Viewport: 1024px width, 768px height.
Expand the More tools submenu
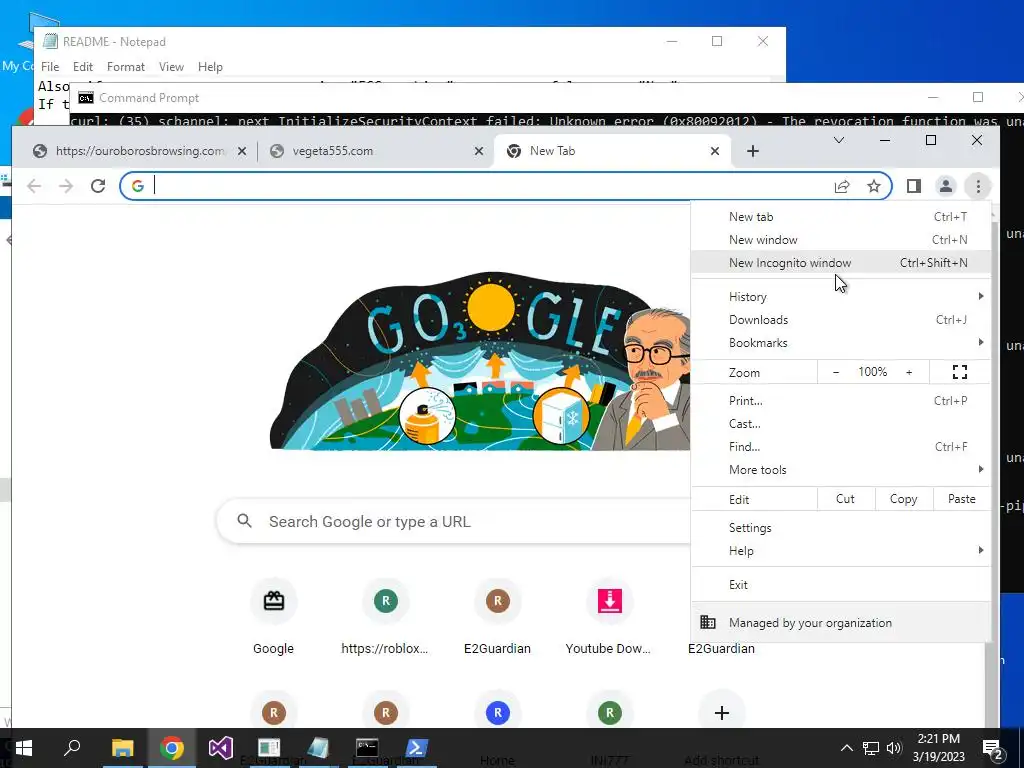point(841,470)
